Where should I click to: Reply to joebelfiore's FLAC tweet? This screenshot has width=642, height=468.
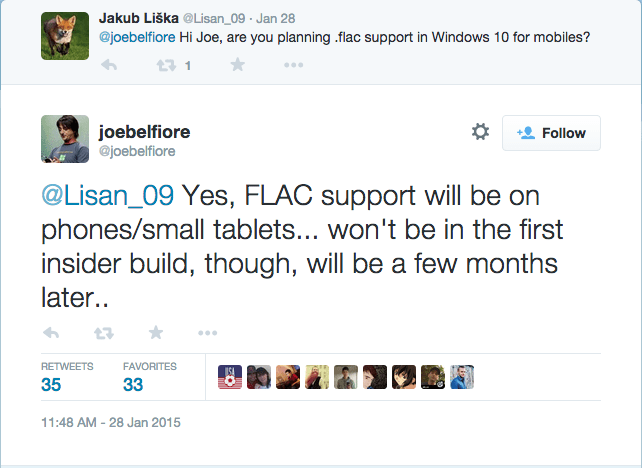[x=51, y=333]
